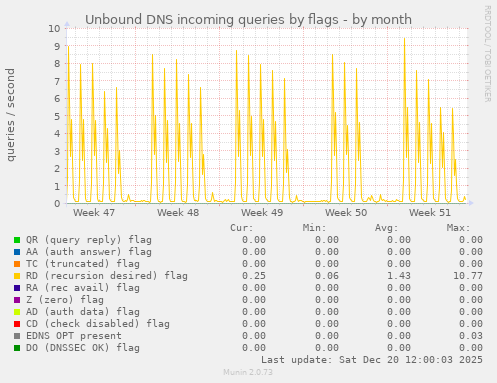Click the RD flag average value 1.43
497x383 pixels.
(x=399, y=276)
